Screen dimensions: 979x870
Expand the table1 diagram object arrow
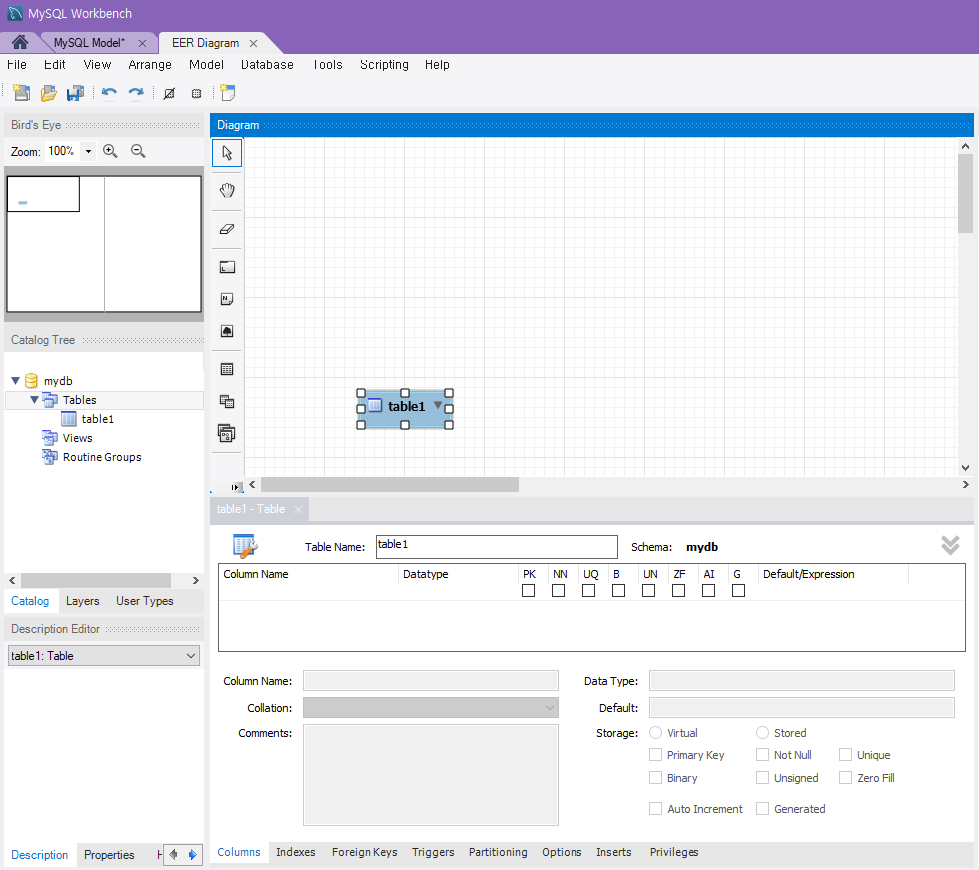[438, 405]
